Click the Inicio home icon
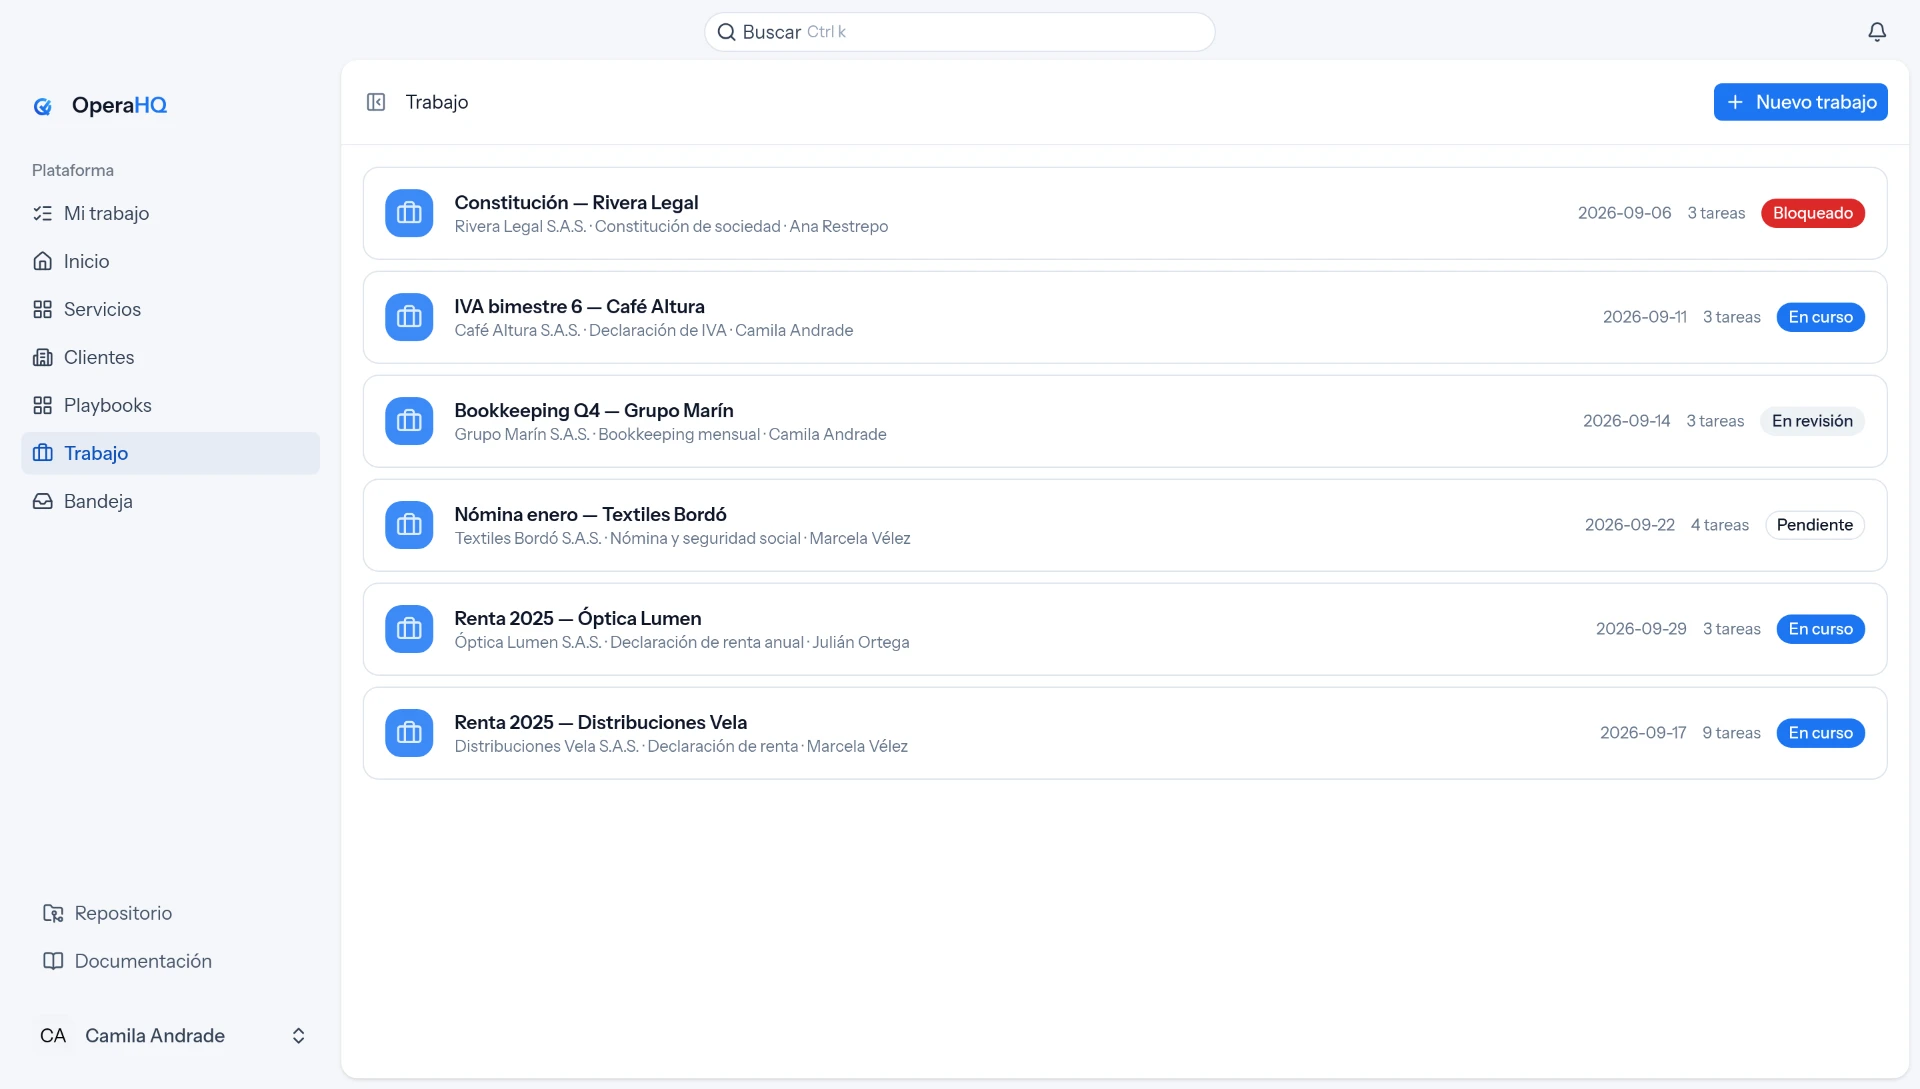 (42, 261)
